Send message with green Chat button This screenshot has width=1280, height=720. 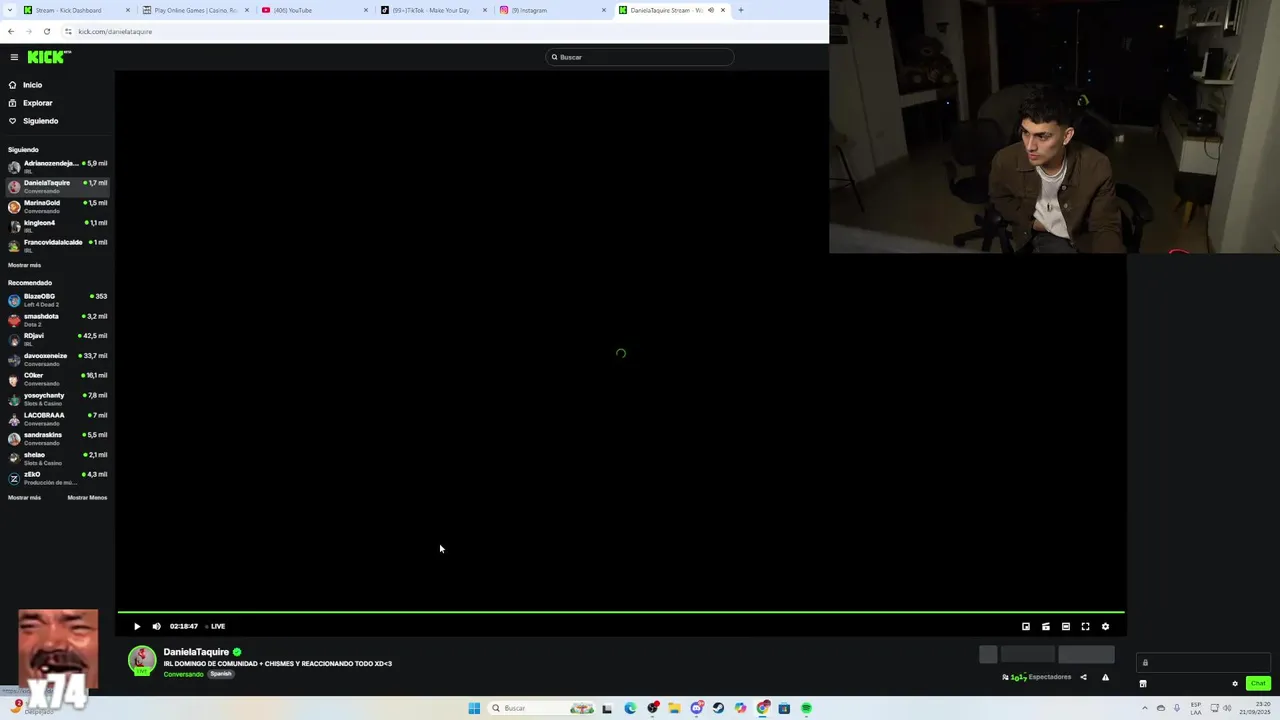1258,684
